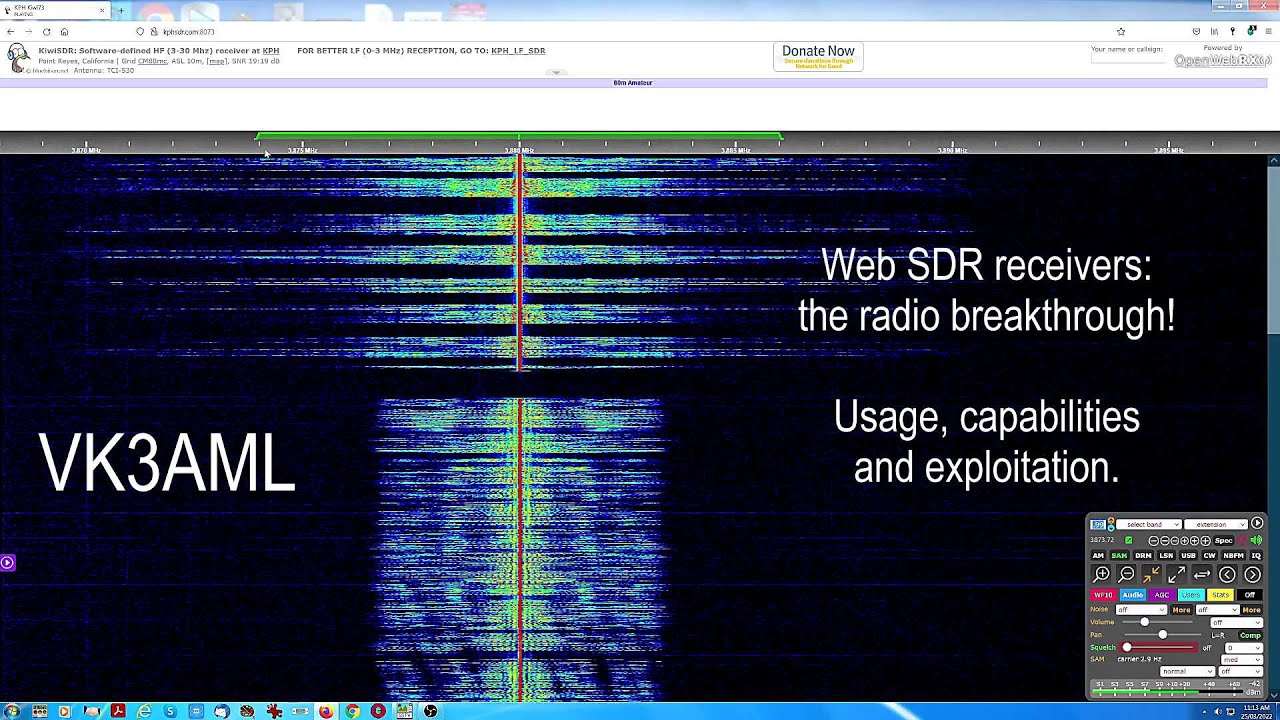Viewport: 1280px width, 720px height.
Task: Select the Off tab in control panel
Action: [1250, 595]
